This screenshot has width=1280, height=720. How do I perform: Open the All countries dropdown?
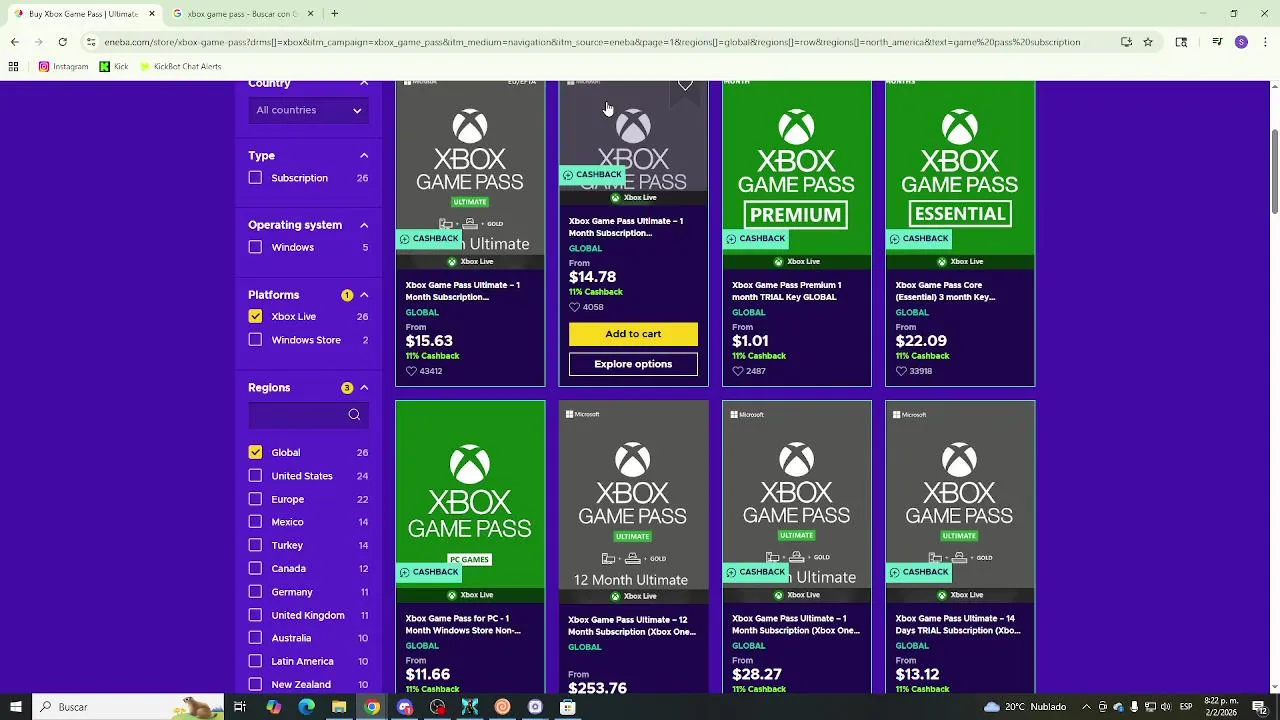[308, 110]
